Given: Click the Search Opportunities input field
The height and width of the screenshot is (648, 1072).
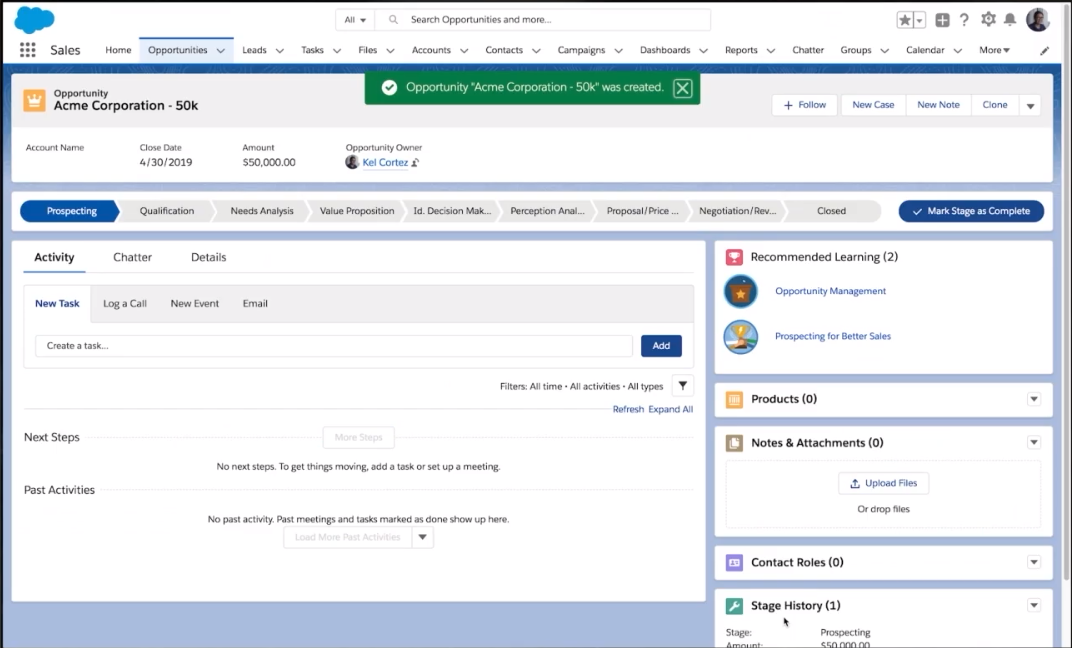Looking at the screenshot, I should [544, 20].
